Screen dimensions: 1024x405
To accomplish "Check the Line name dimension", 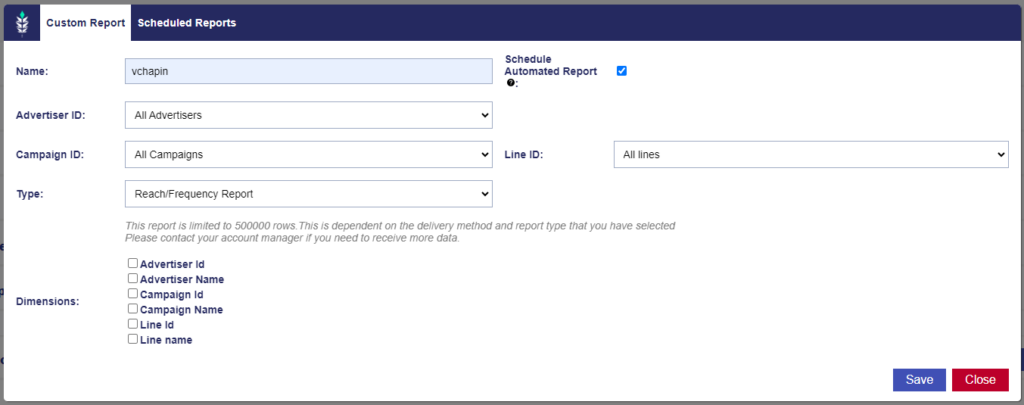I will pyautogui.click(x=133, y=339).
